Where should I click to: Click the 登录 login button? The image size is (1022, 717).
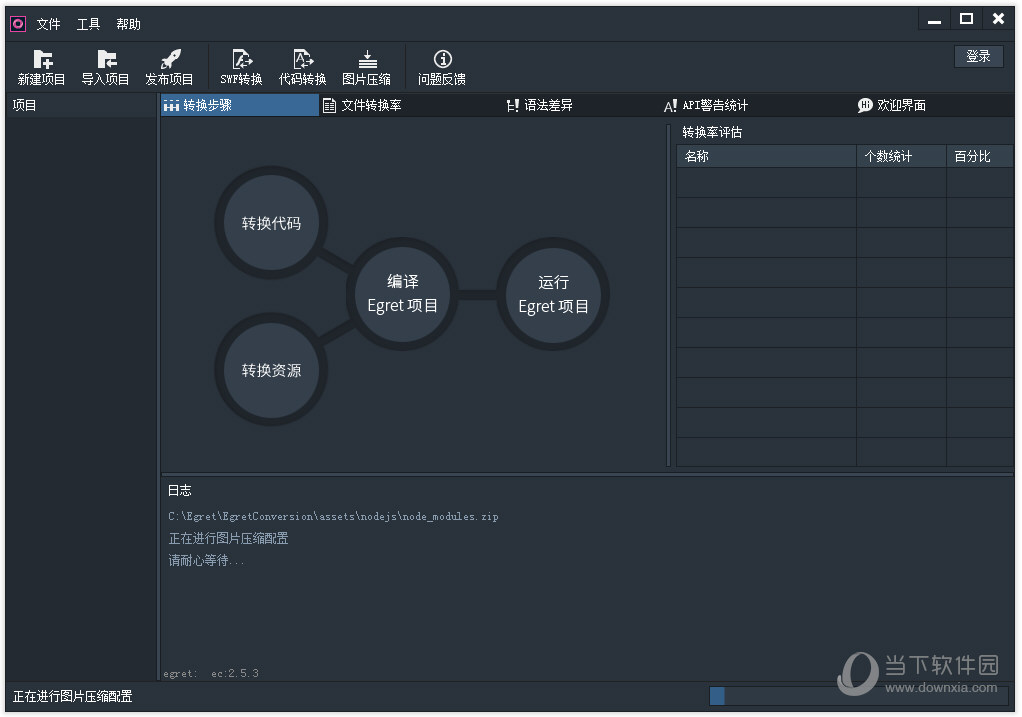click(x=978, y=57)
